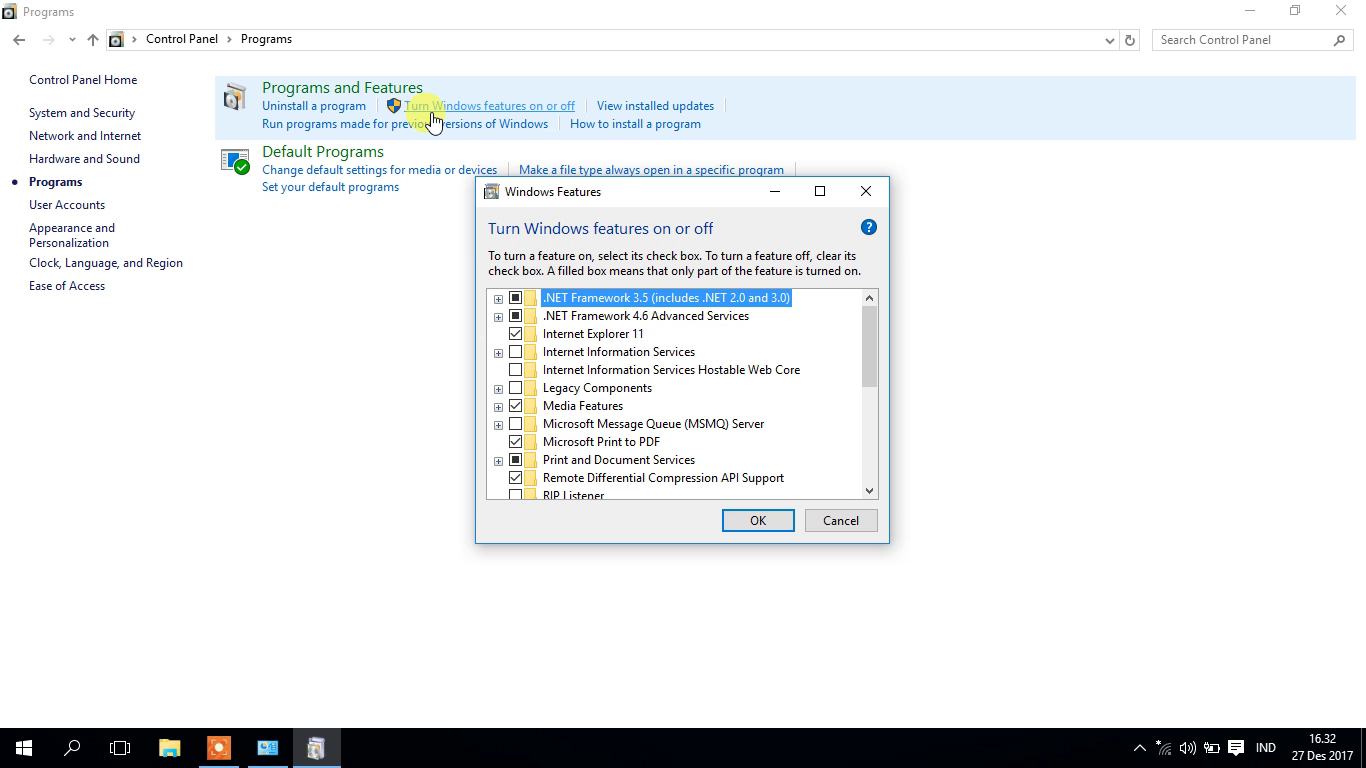Enable Legacy Components checkbox
1366x768 pixels.
point(515,388)
